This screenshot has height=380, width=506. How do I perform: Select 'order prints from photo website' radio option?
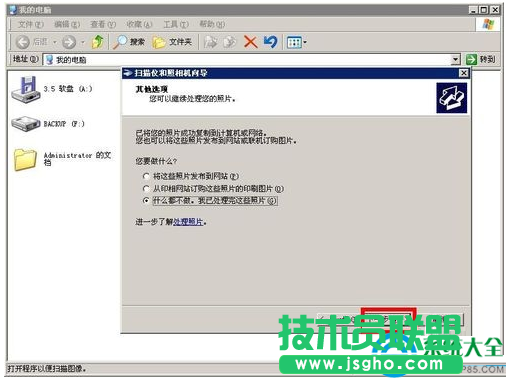(146, 189)
